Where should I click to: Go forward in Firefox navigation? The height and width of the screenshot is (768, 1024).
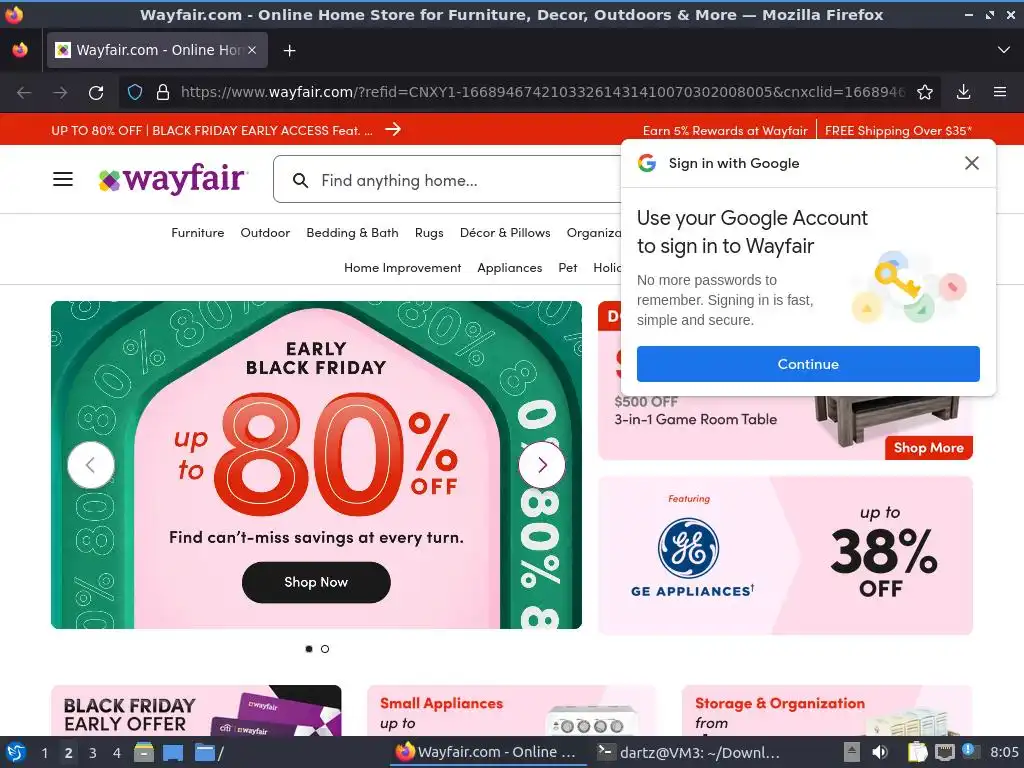60,93
